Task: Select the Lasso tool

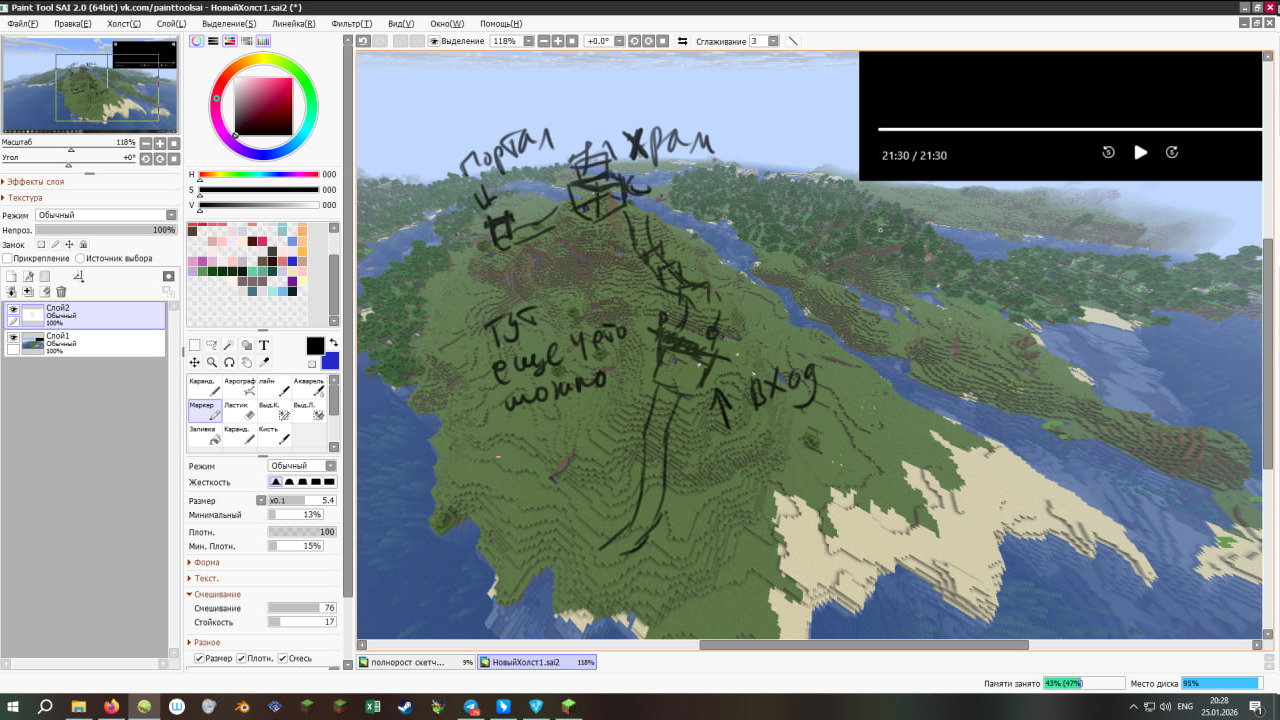Action: [212, 345]
